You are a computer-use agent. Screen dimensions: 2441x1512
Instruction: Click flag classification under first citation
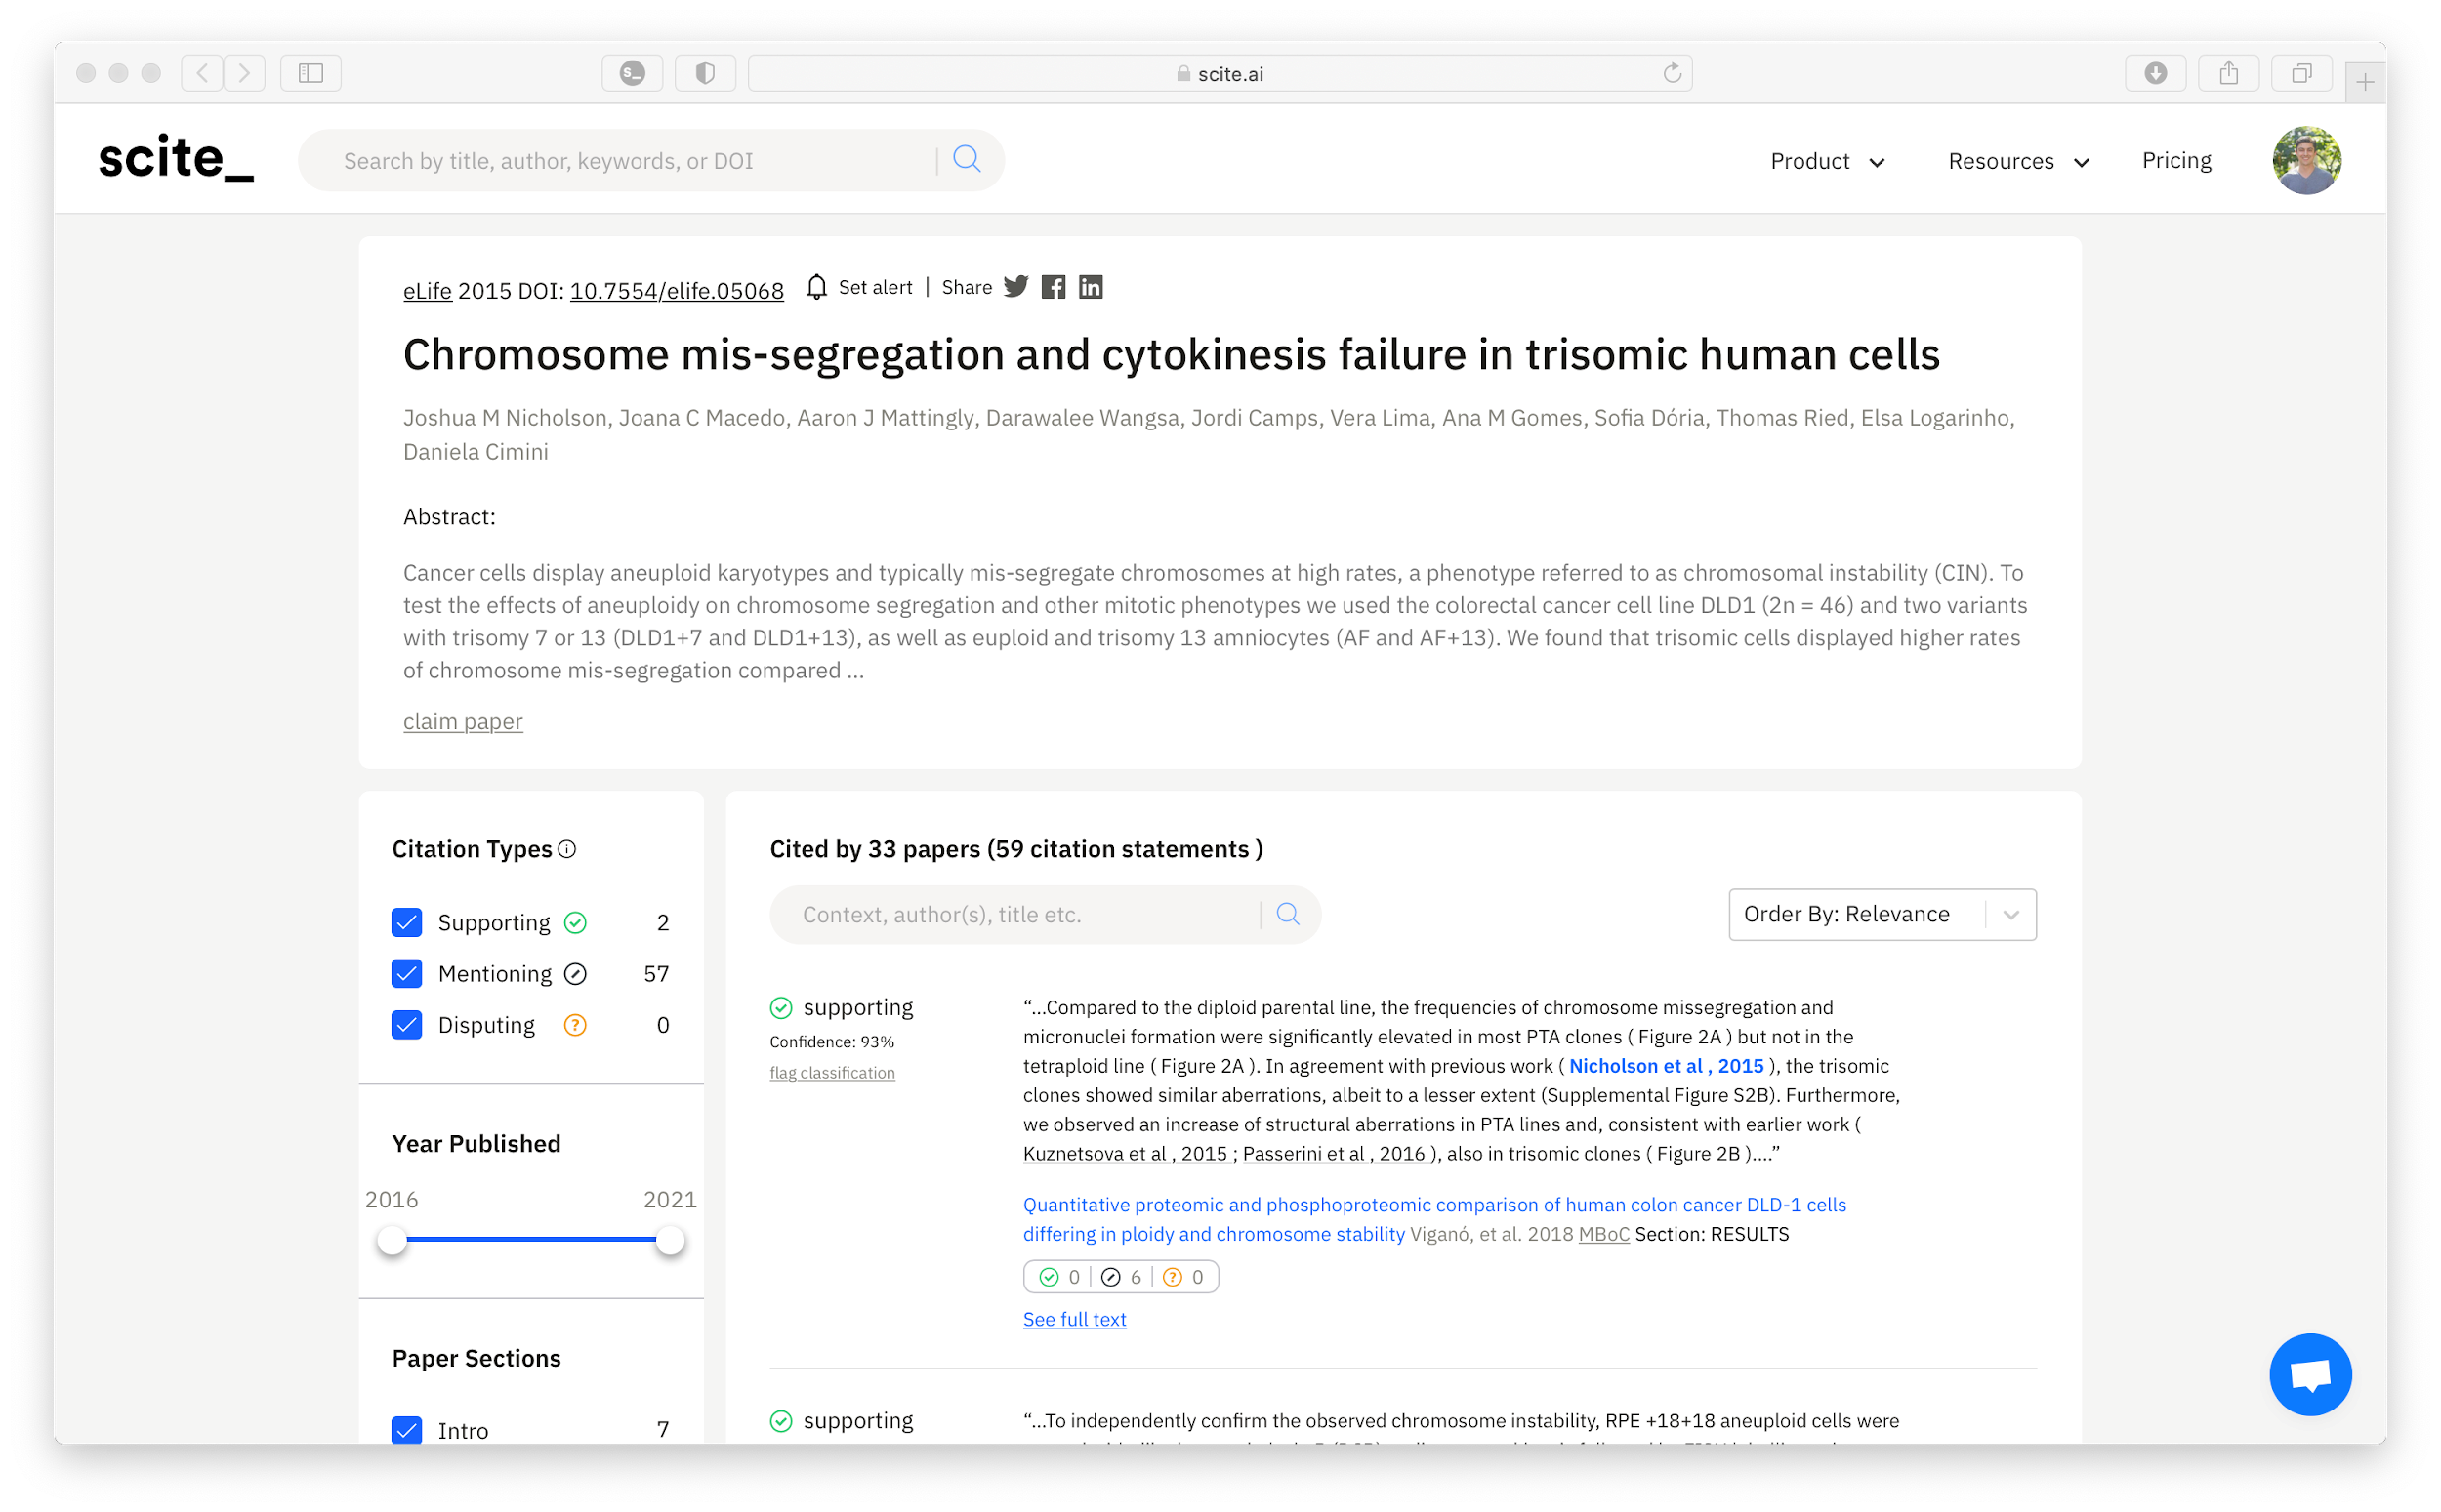click(832, 1072)
